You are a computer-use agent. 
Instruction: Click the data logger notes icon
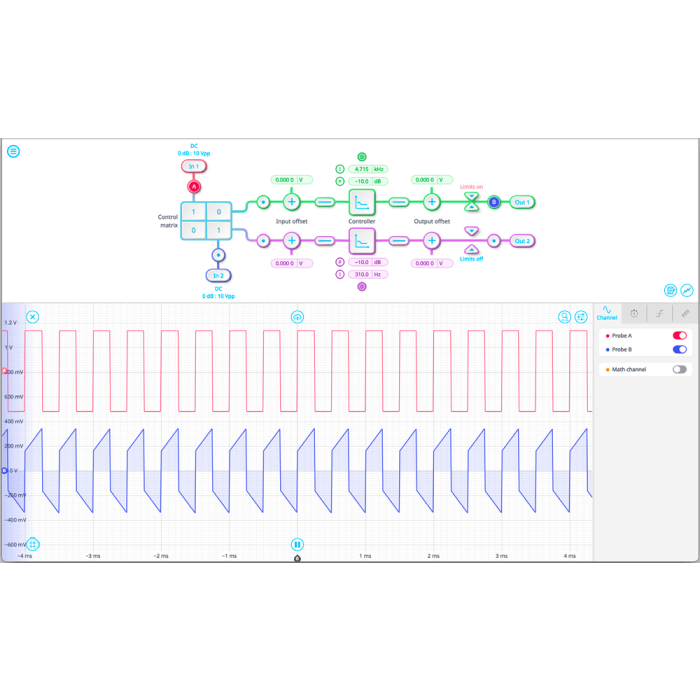coord(671,290)
